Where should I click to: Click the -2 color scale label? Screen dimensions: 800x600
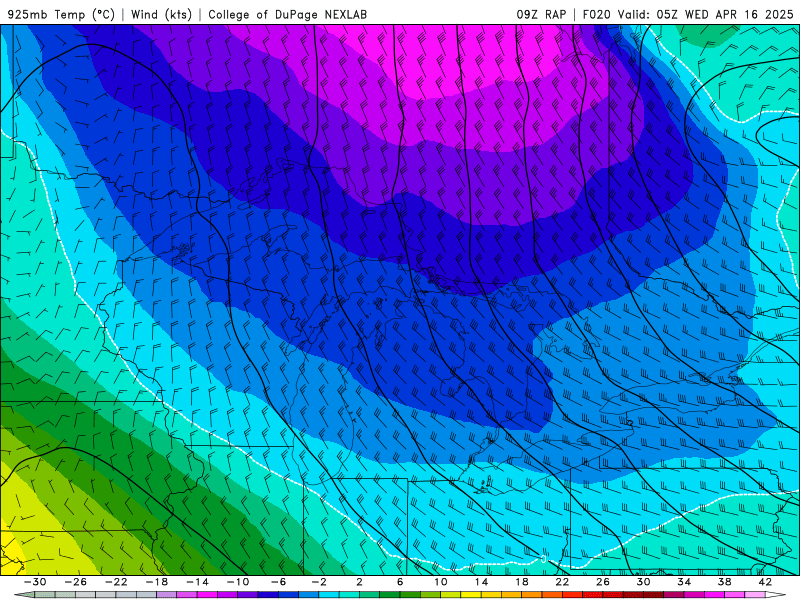[319, 582]
